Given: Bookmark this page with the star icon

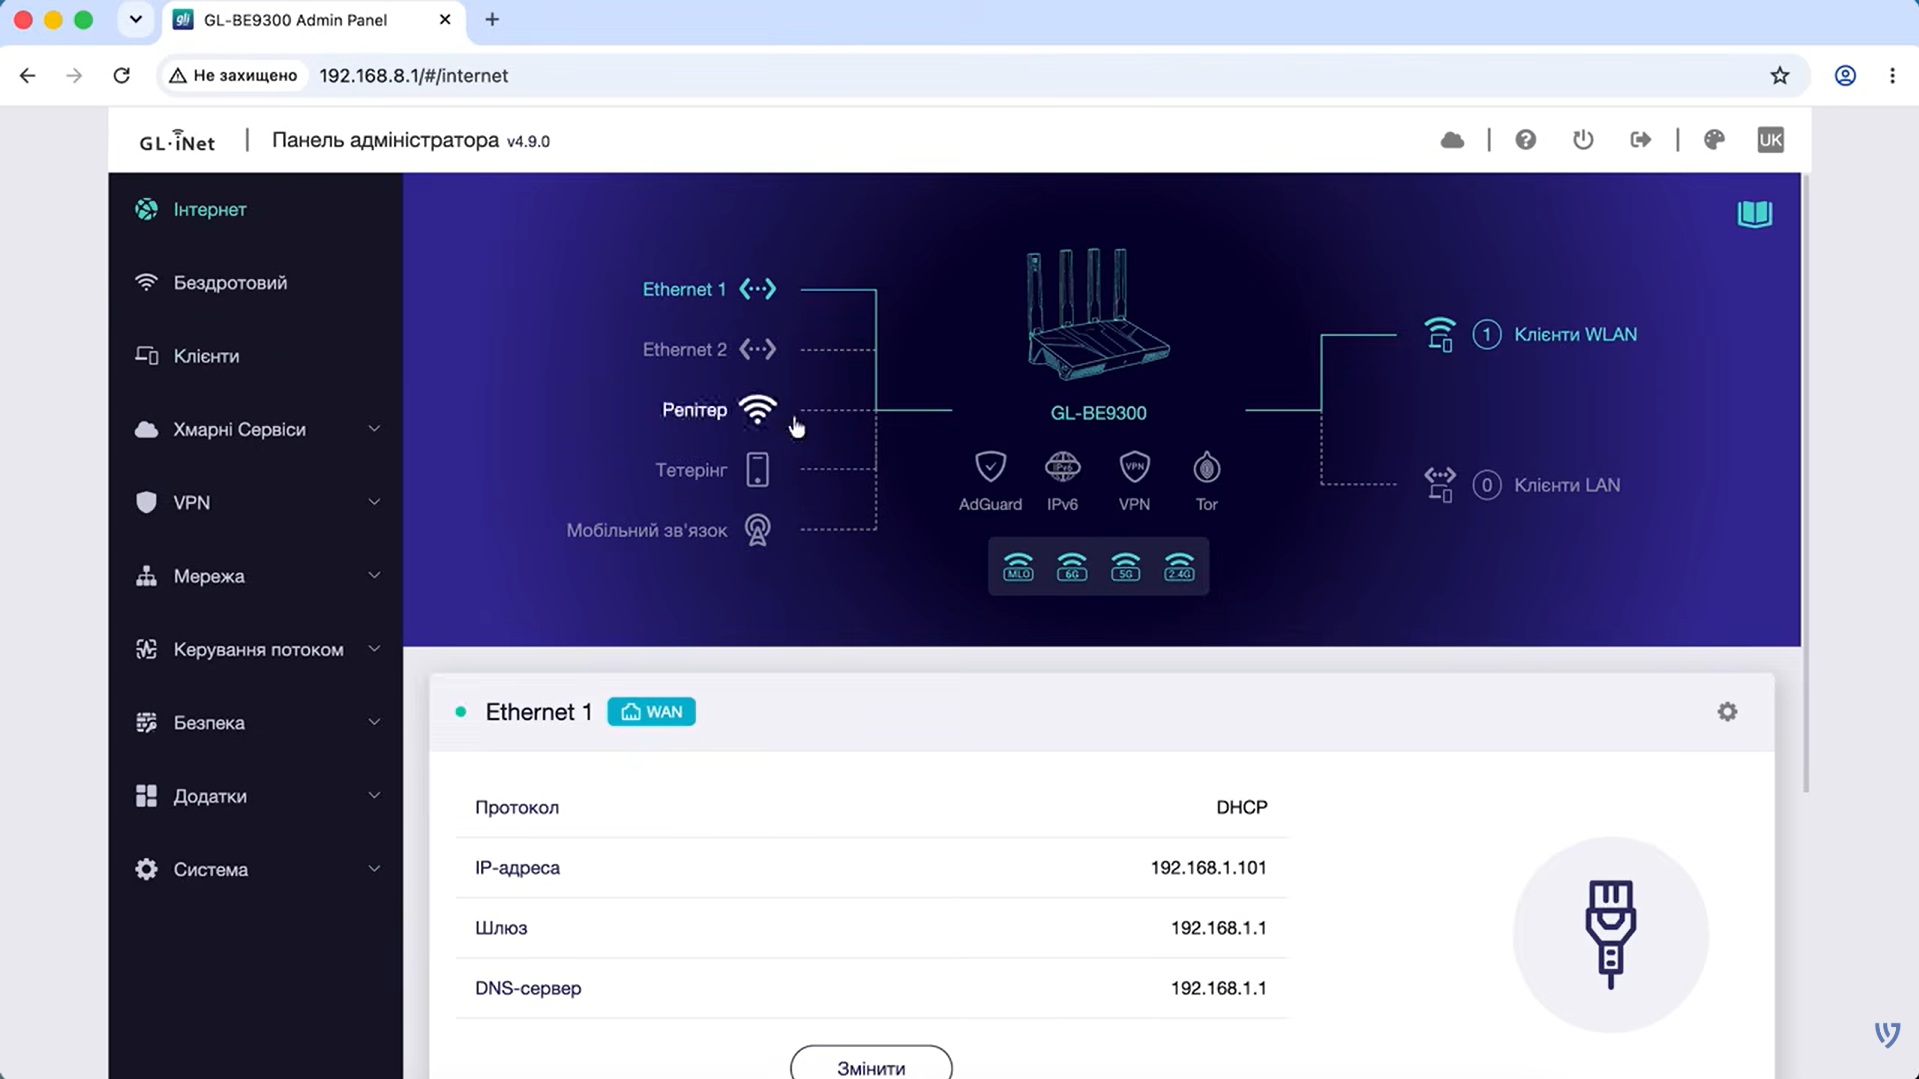Looking at the screenshot, I should pyautogui.click(x=1779, y=76).
